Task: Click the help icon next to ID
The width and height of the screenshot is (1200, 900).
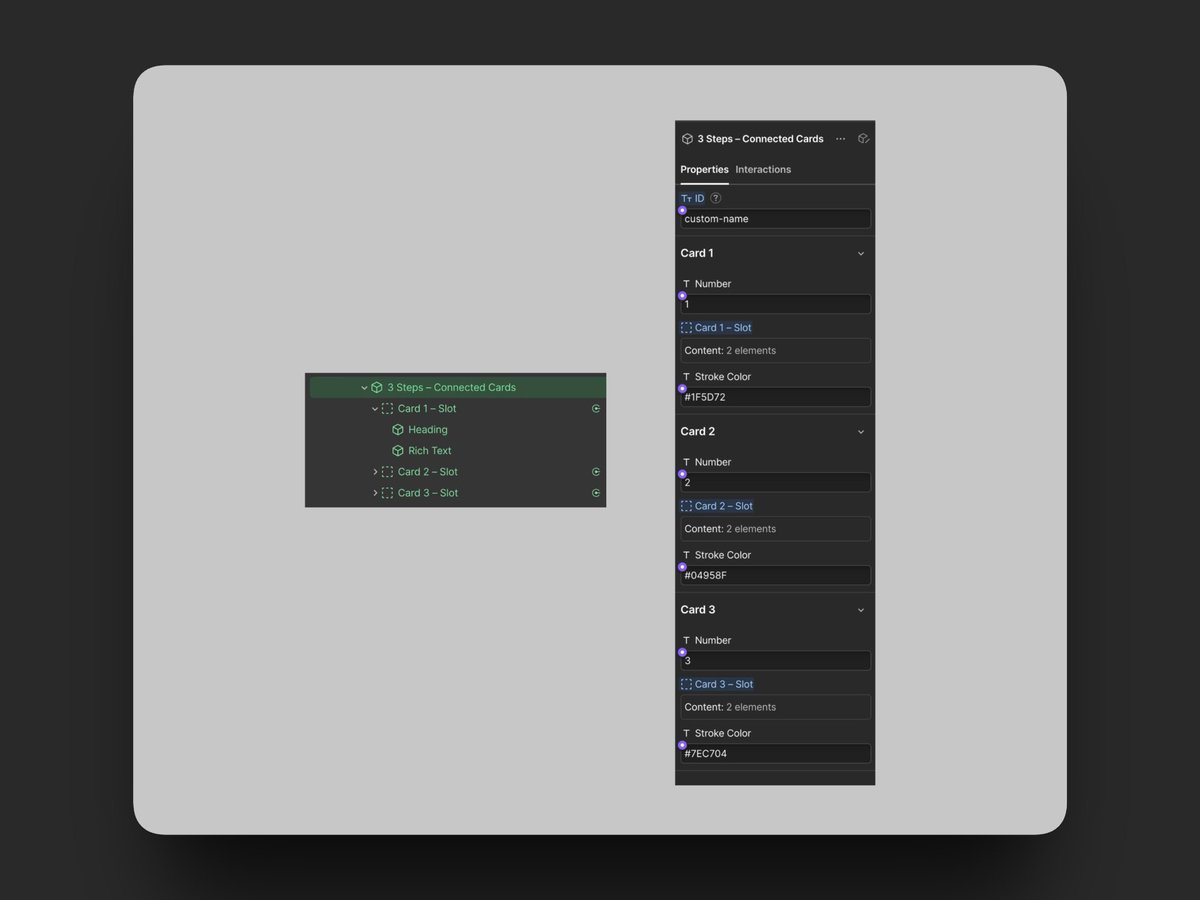Action: 716,198
